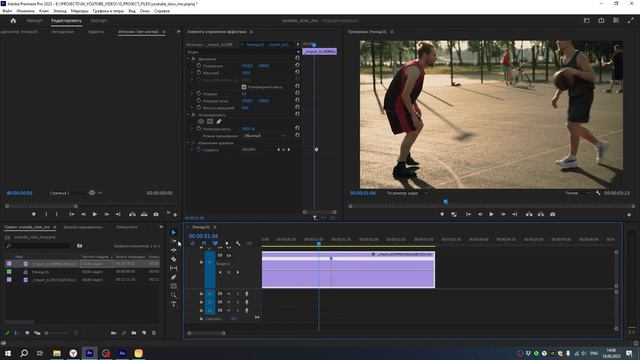Toggle uniform scale checkbox
Screen dimensions: 640x360
[244, 87]
